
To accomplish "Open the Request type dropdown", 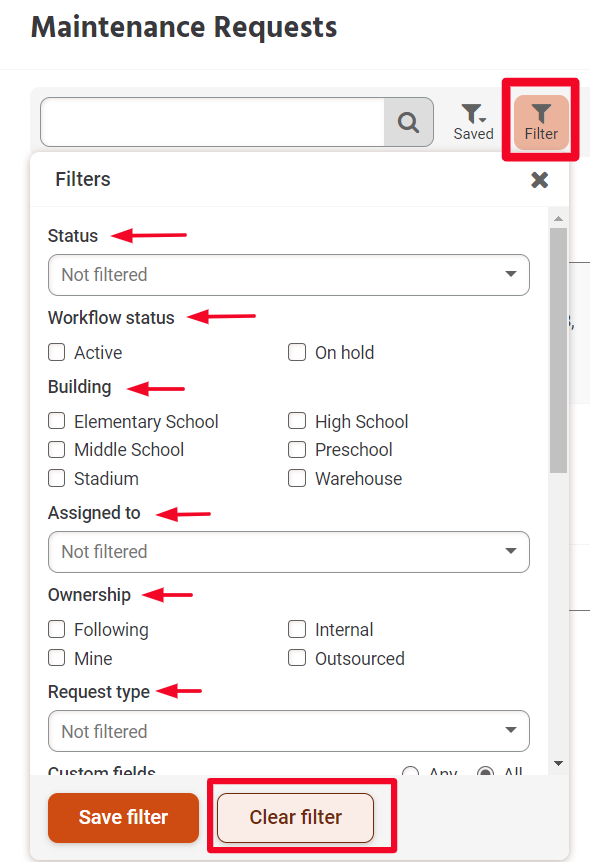I will [x=289, y=731].
